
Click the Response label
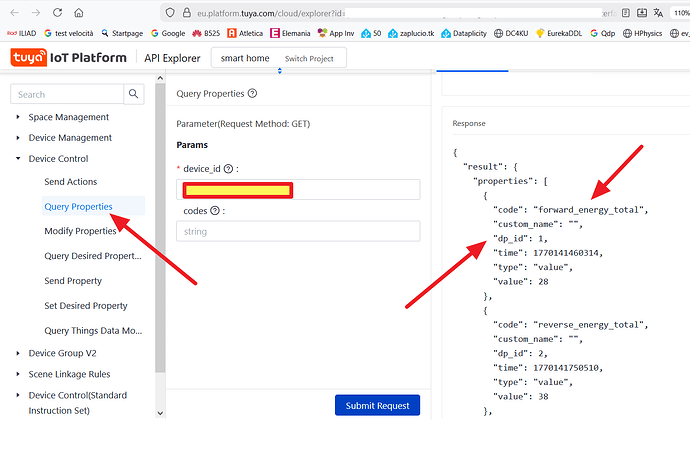(469, 123)
